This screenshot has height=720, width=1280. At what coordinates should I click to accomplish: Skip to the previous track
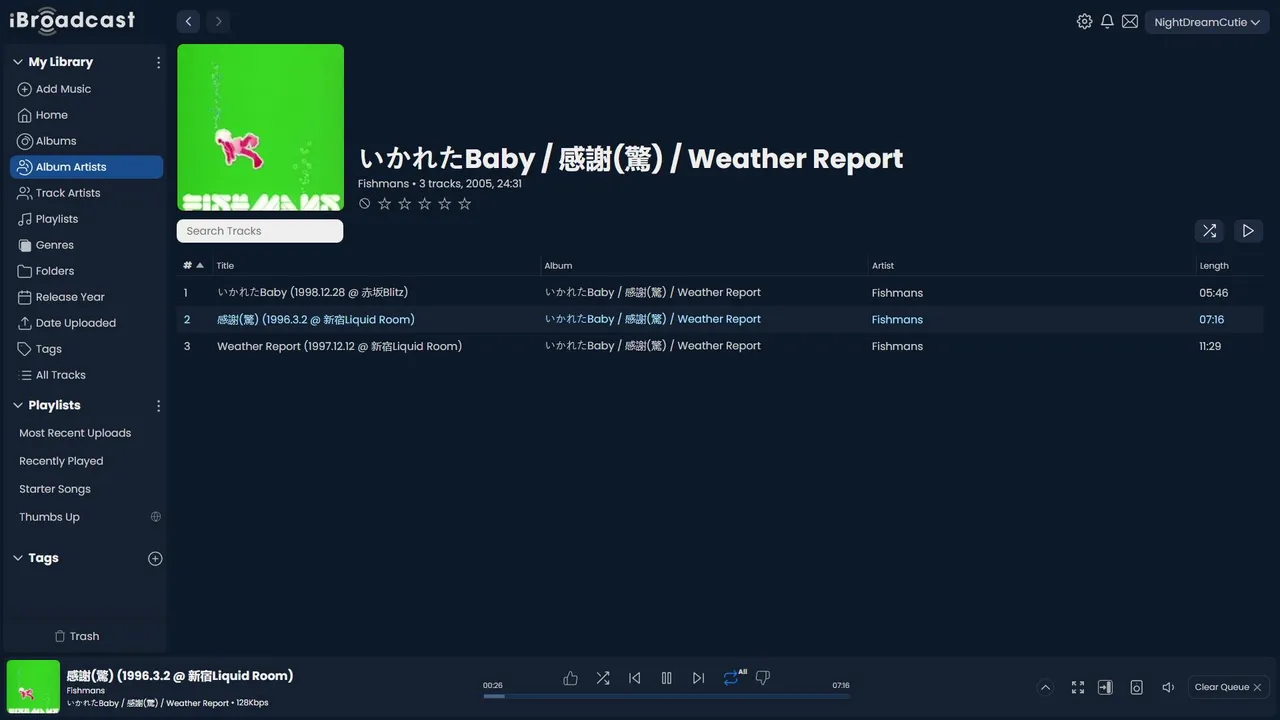tap(635, 678)
